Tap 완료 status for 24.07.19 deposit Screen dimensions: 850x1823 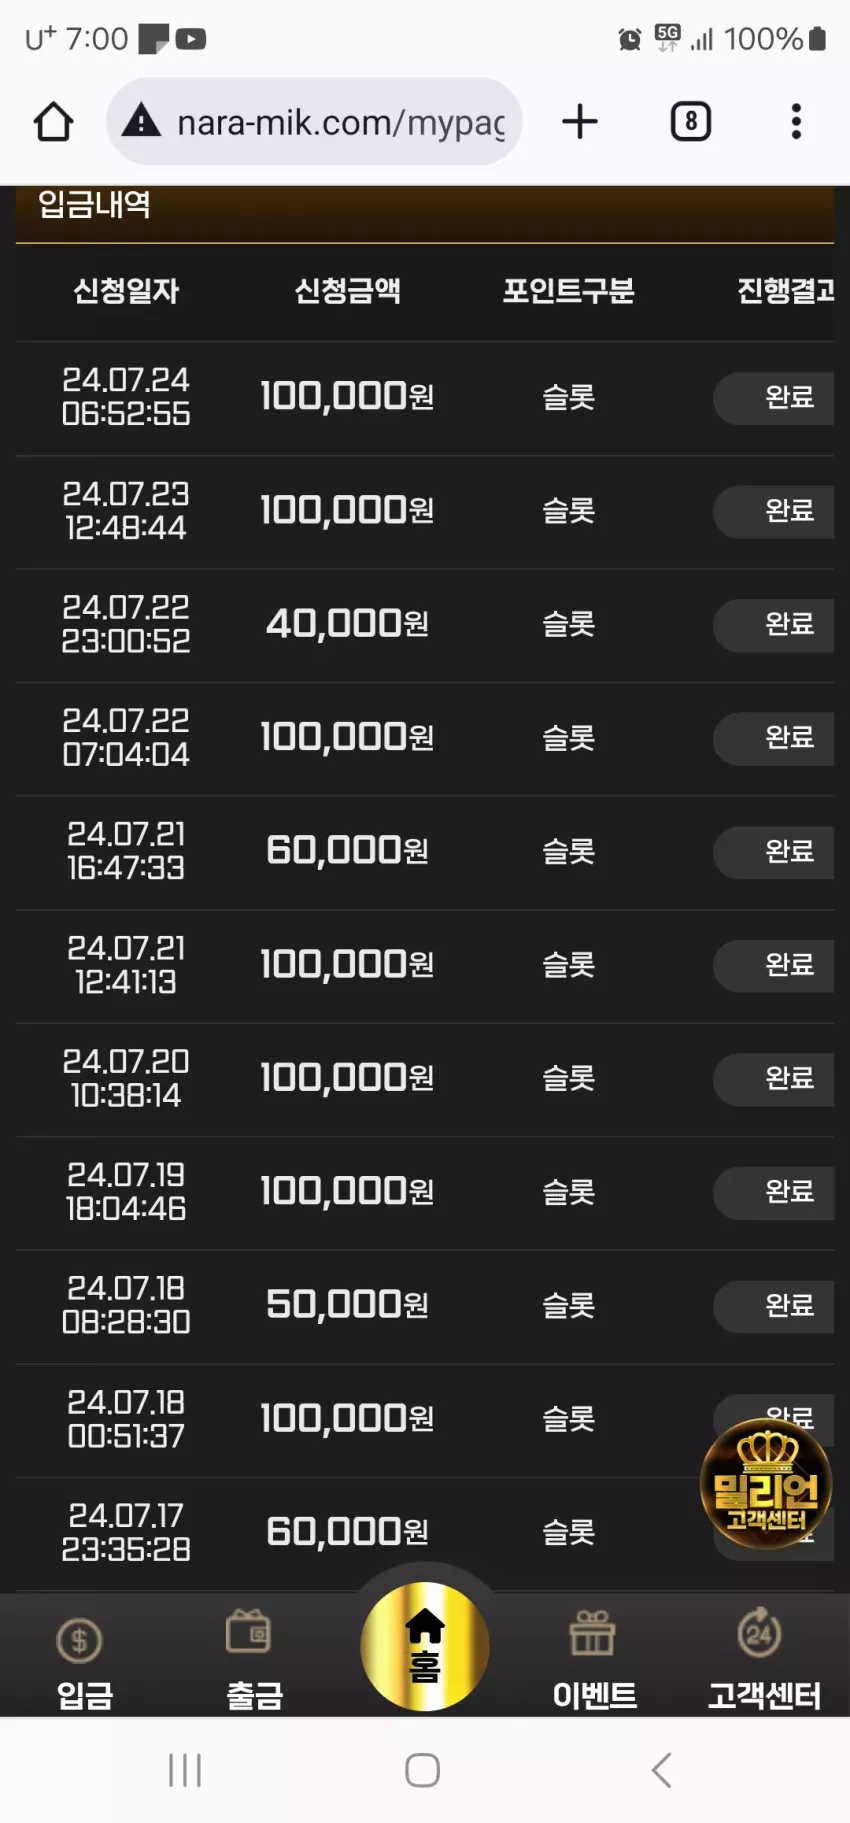(774, 1192)
